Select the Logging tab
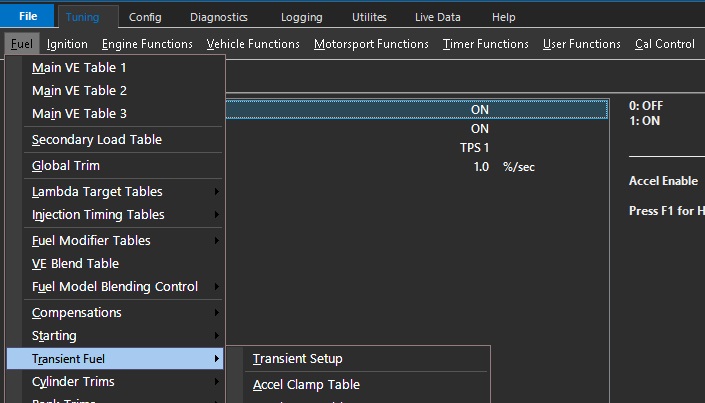 point(301,17)
